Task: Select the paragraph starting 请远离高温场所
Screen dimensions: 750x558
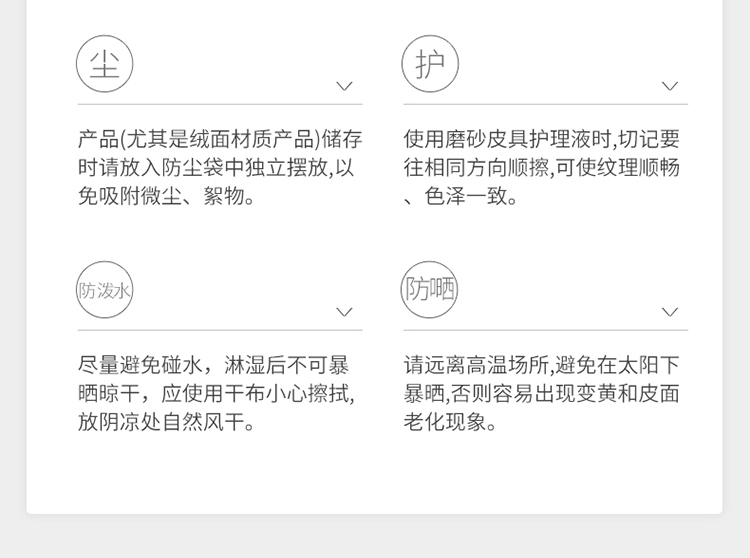Action: [x=541, y=394]
